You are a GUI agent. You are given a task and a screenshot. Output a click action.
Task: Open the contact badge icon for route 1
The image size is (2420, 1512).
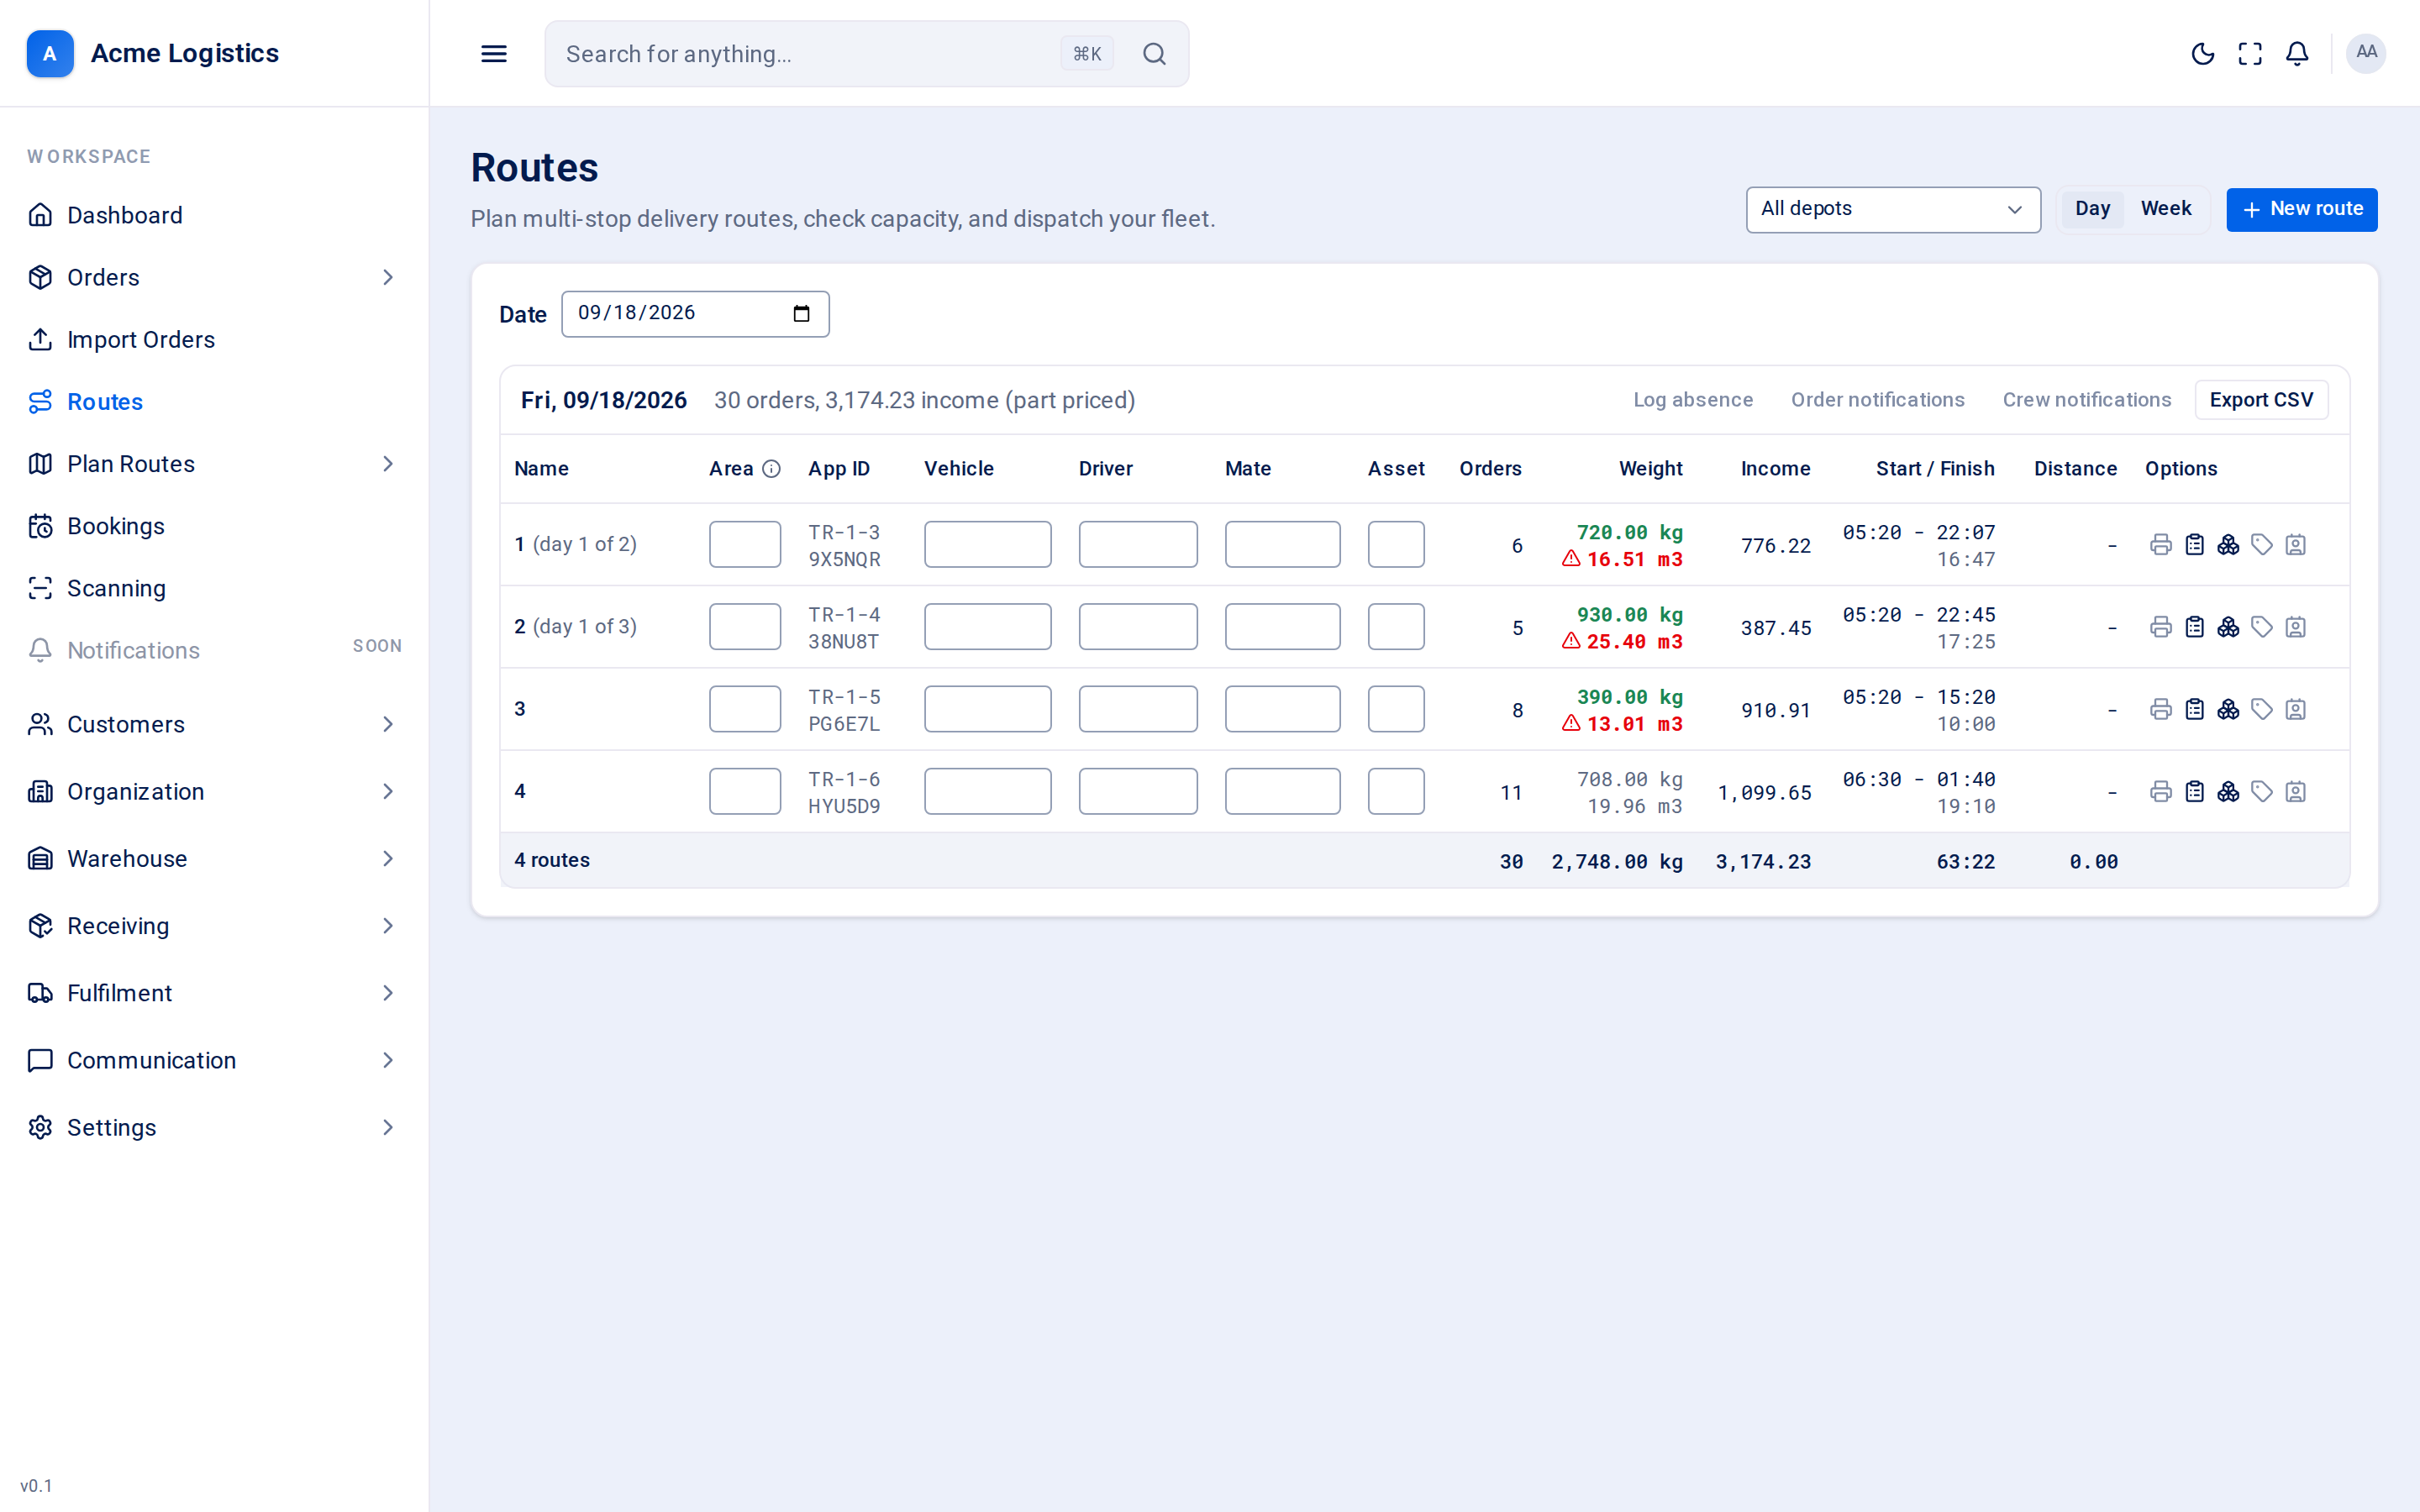click(x=2296, y=545)
